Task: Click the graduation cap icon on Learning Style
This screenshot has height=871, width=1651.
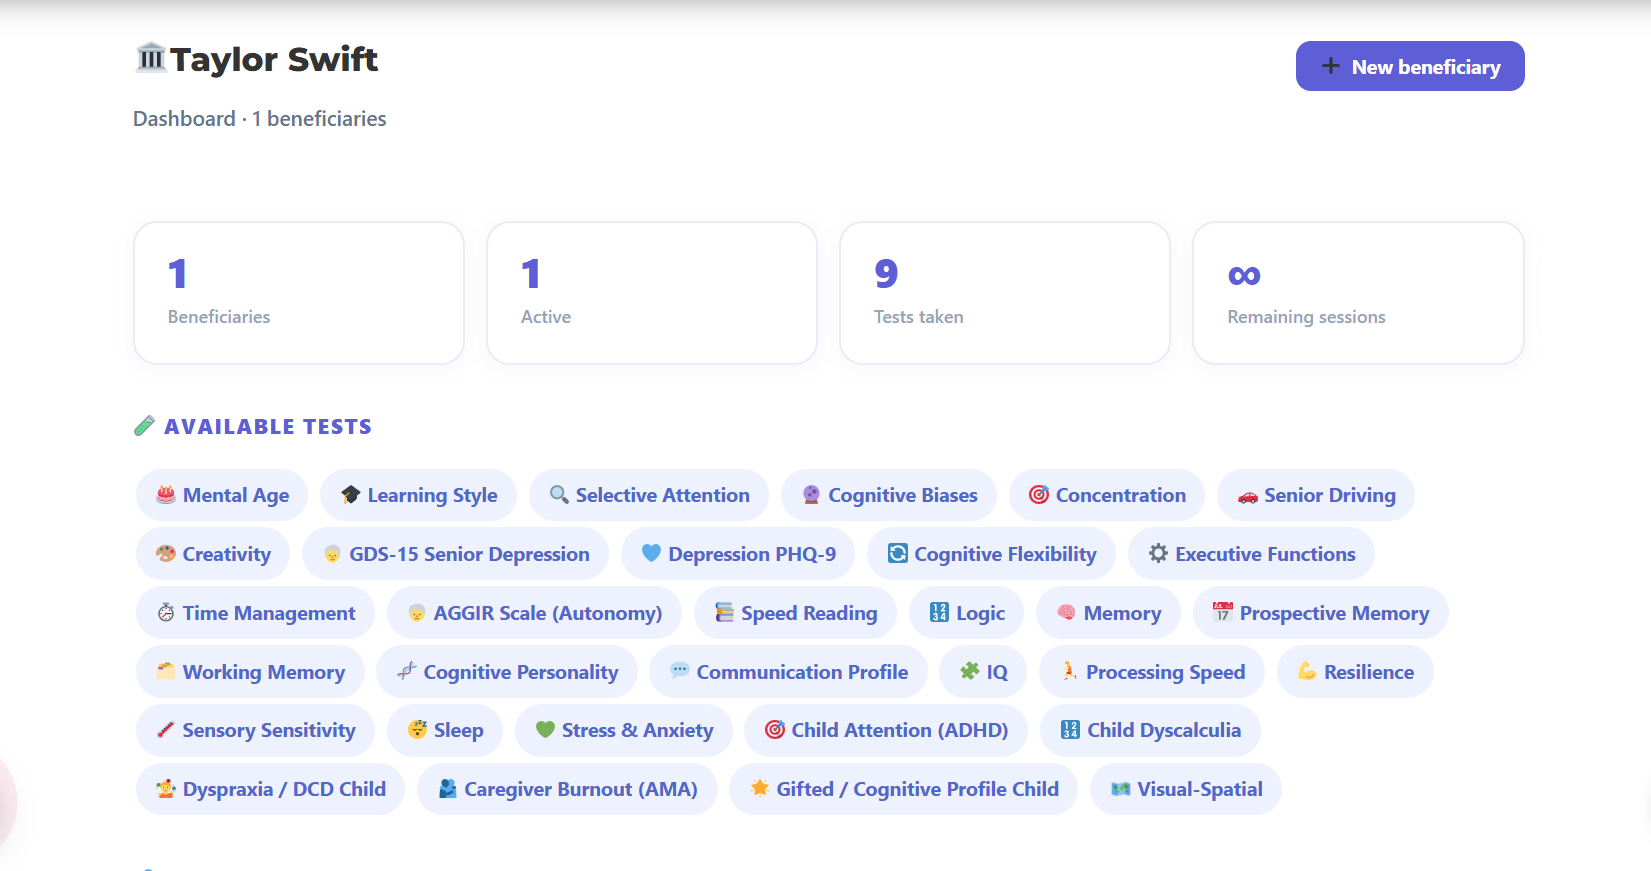Action: [350, 495]
